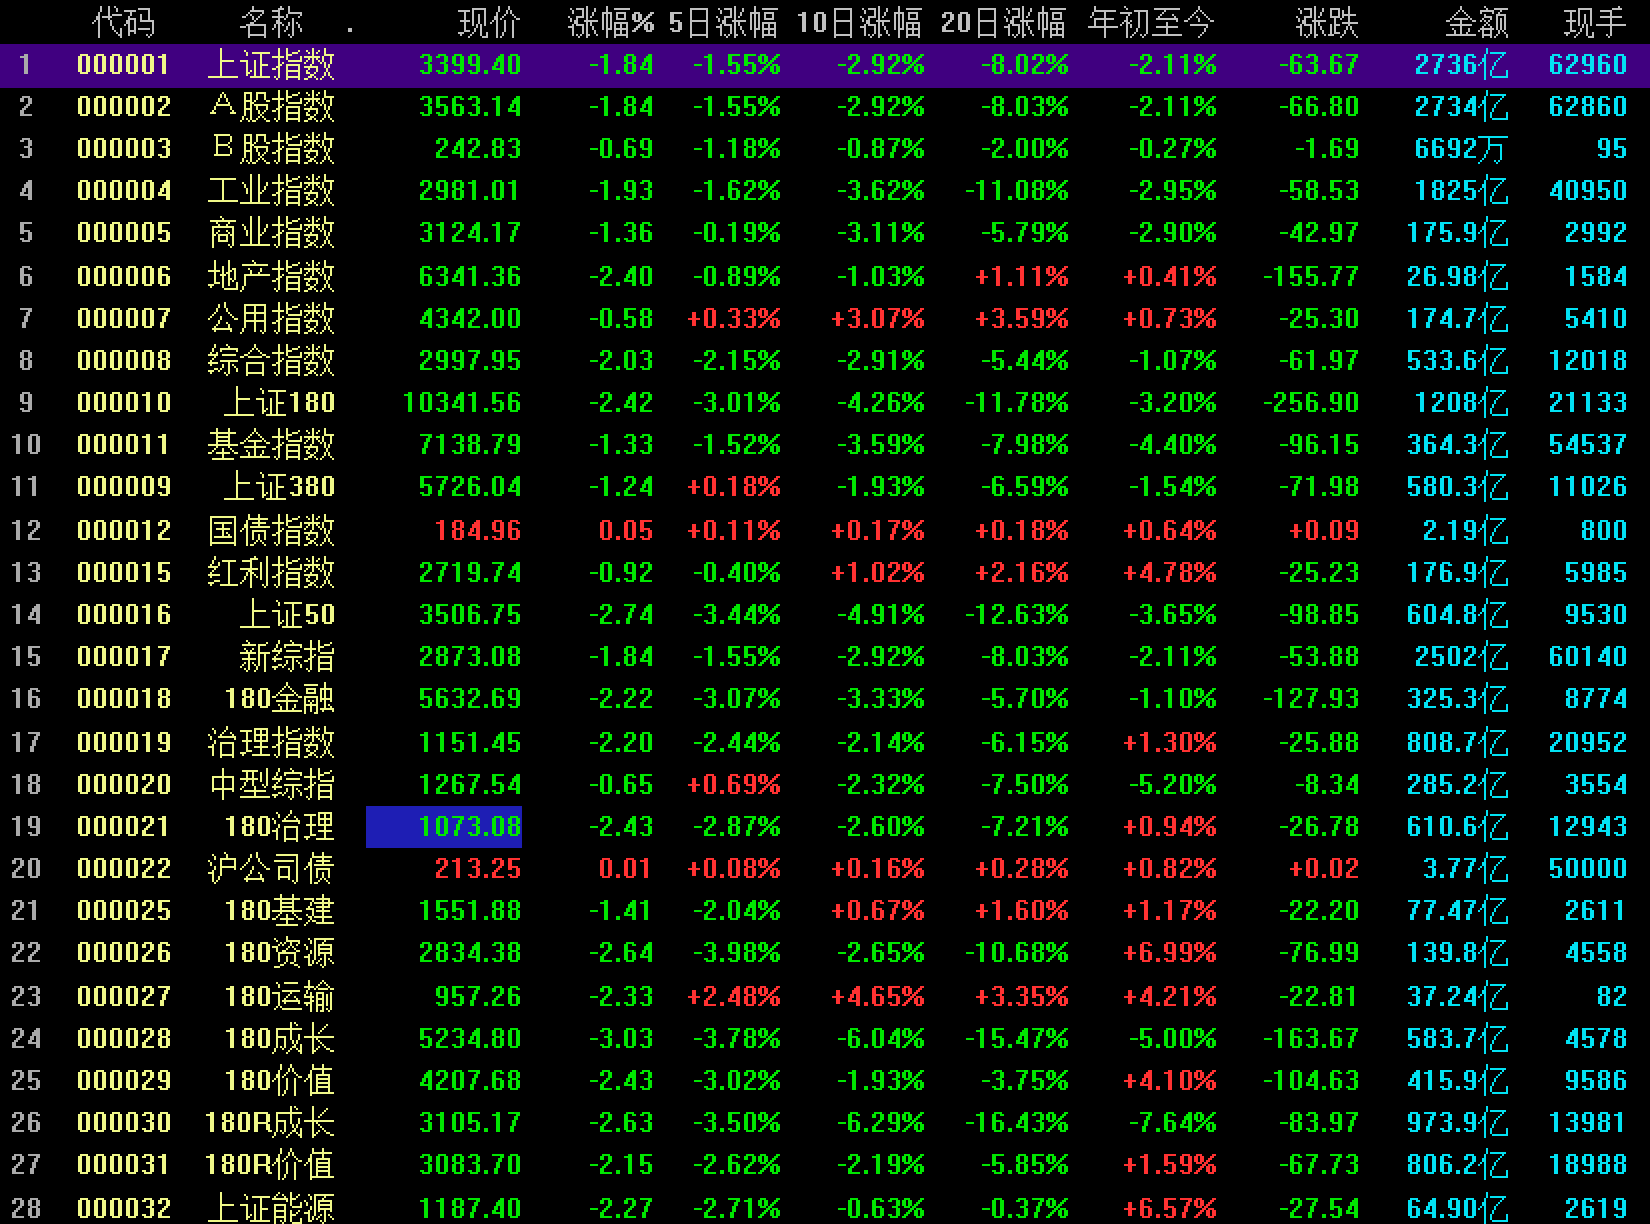Click +3.59% 20-day change of 公用指数

point(1021,319)
